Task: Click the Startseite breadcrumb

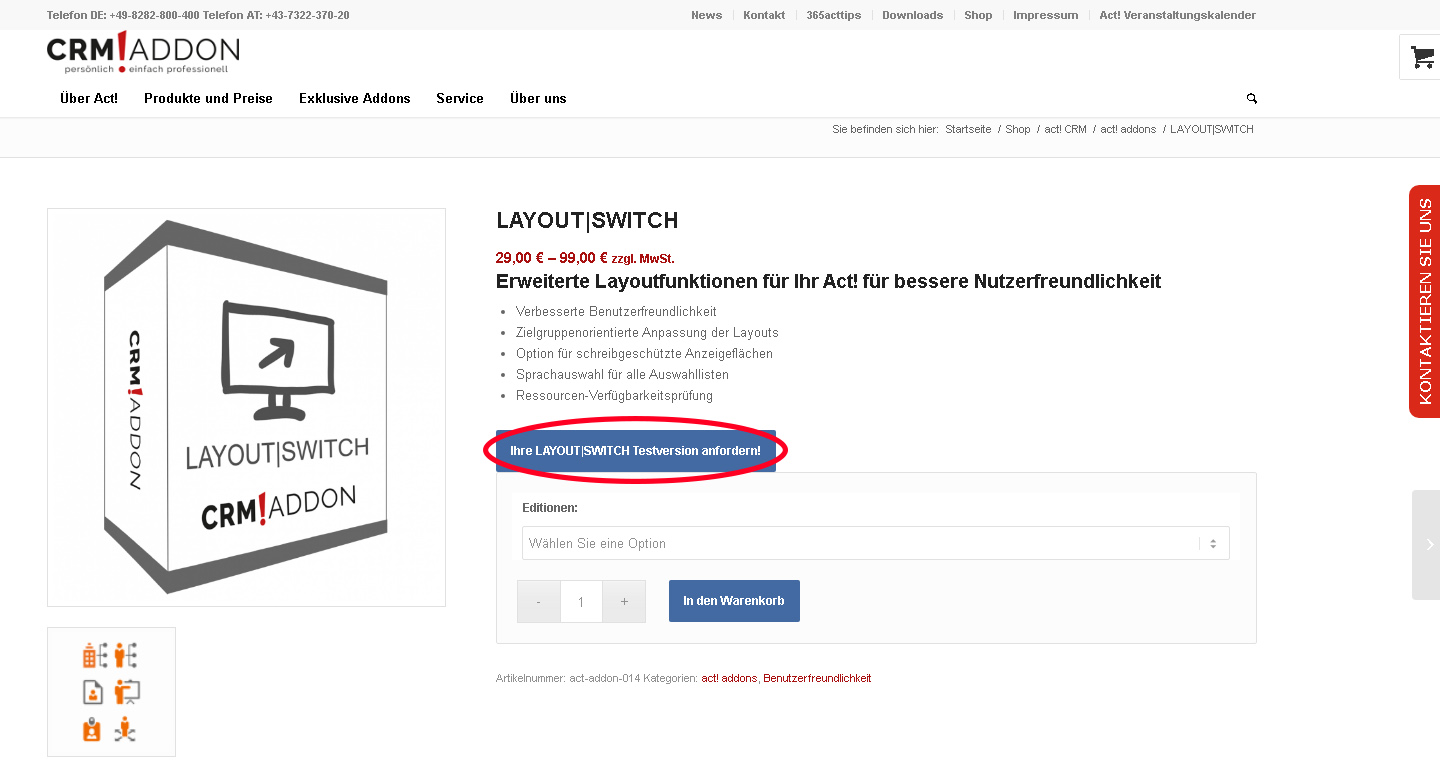Action: (968, 129)
